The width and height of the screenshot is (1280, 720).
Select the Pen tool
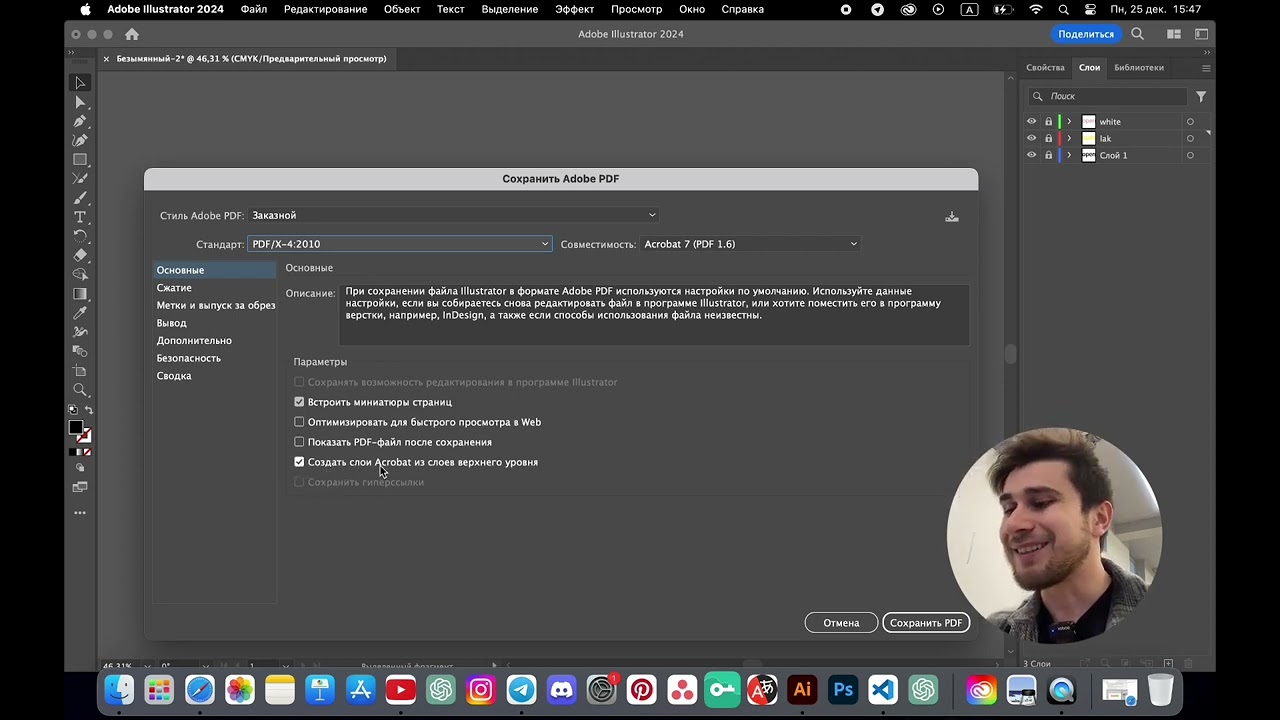tap(80, 121)
